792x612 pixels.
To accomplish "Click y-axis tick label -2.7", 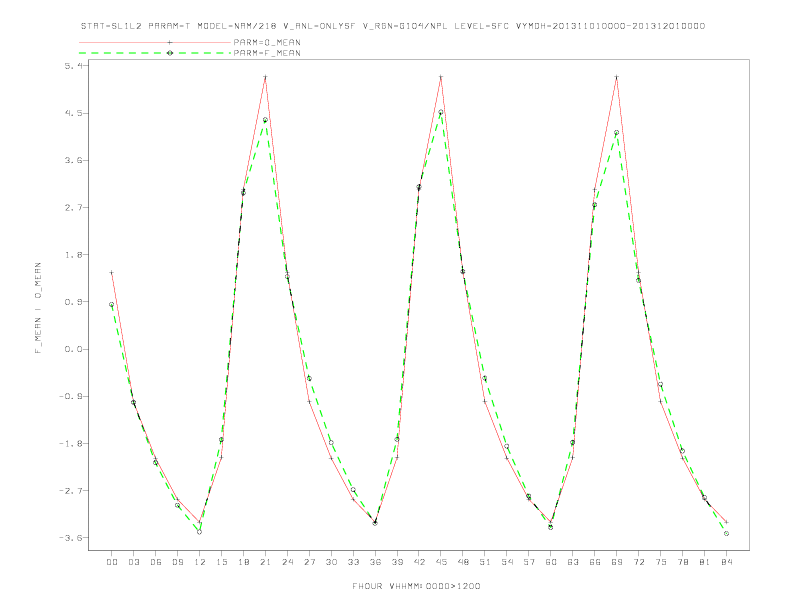I will 70,491.
